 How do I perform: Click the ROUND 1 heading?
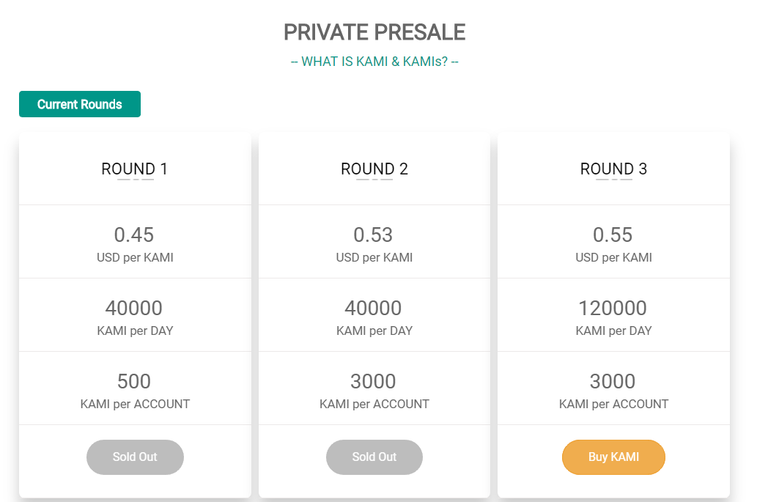coord(135,169)
